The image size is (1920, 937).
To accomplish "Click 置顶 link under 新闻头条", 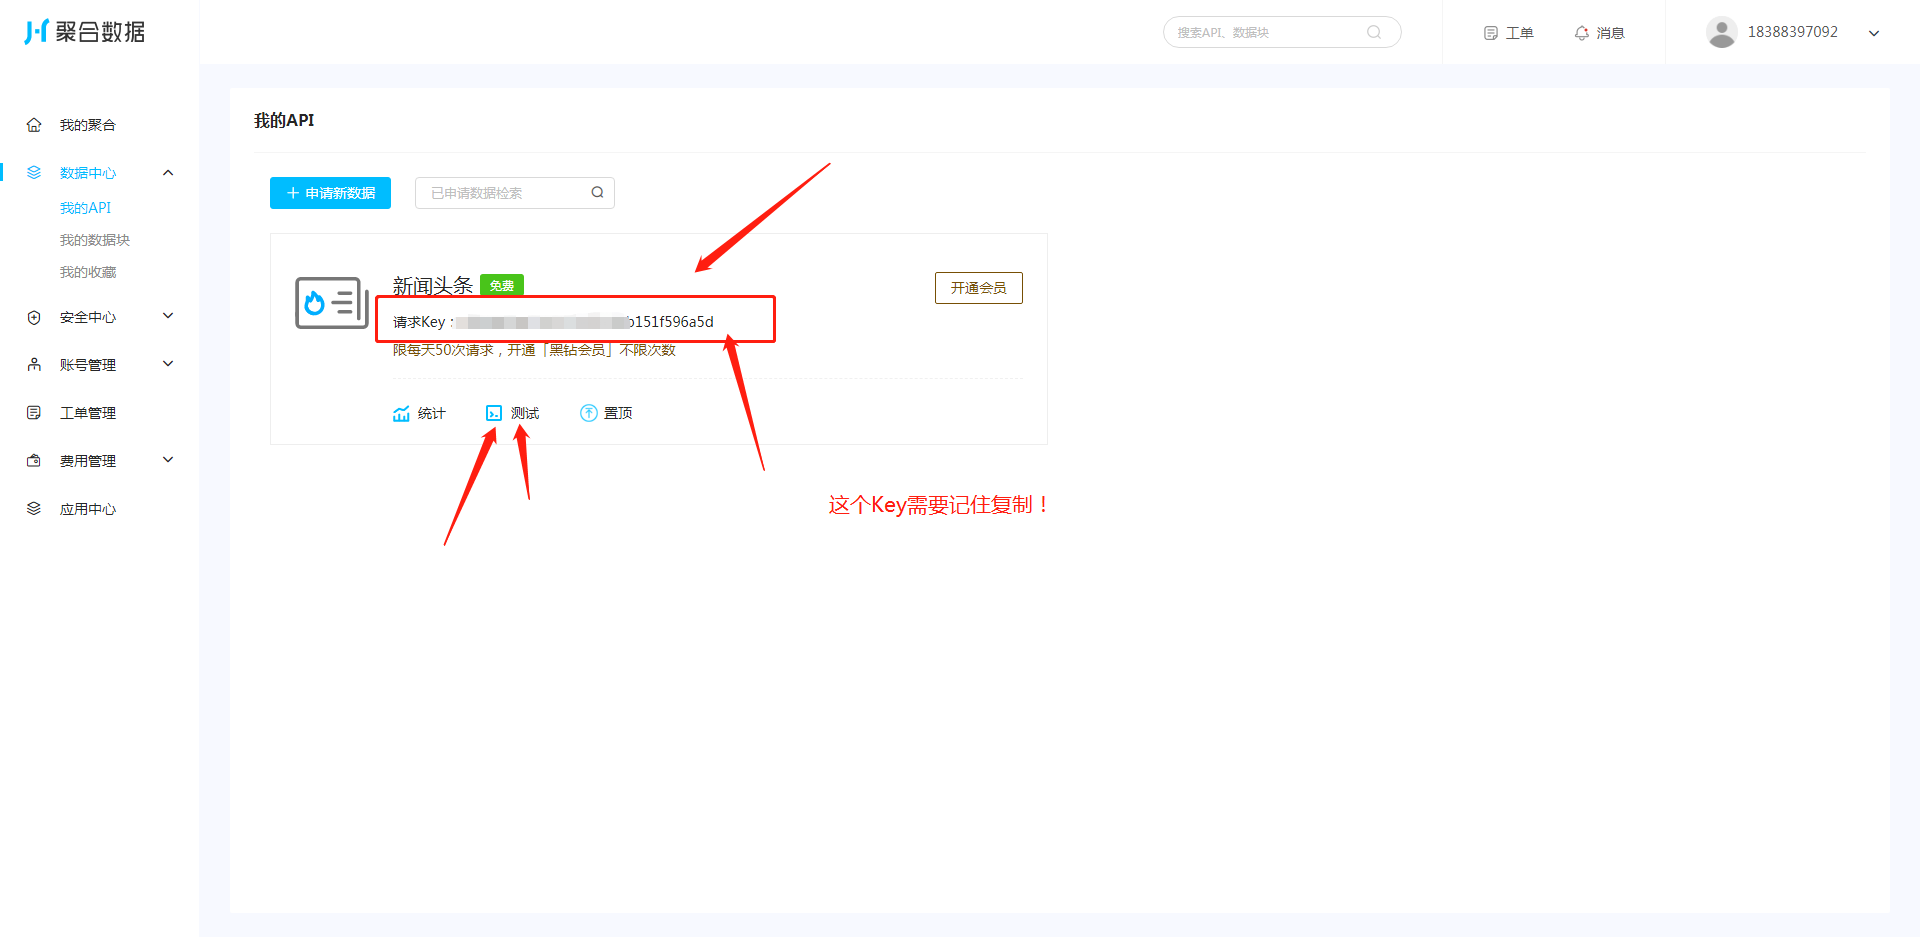I will 618,413.
